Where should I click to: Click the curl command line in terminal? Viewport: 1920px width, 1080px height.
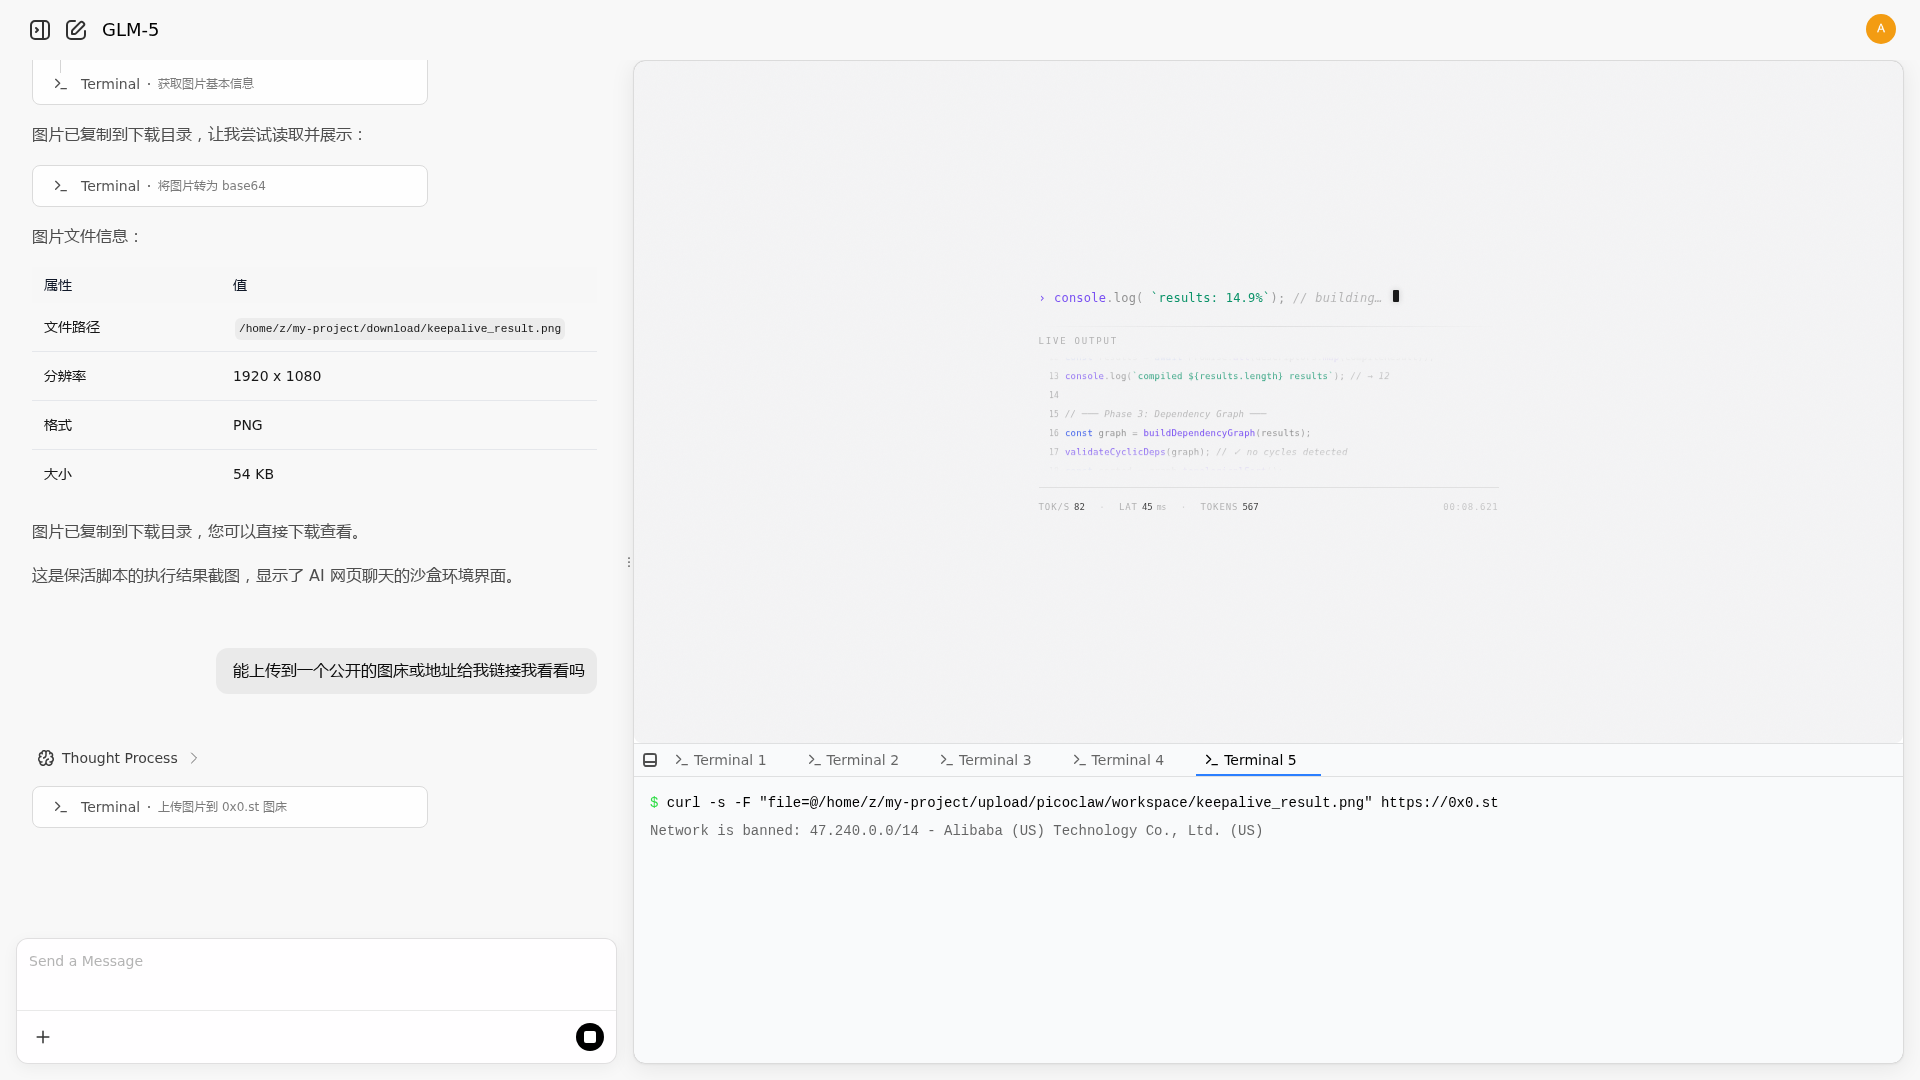(x=1074, y=803)
